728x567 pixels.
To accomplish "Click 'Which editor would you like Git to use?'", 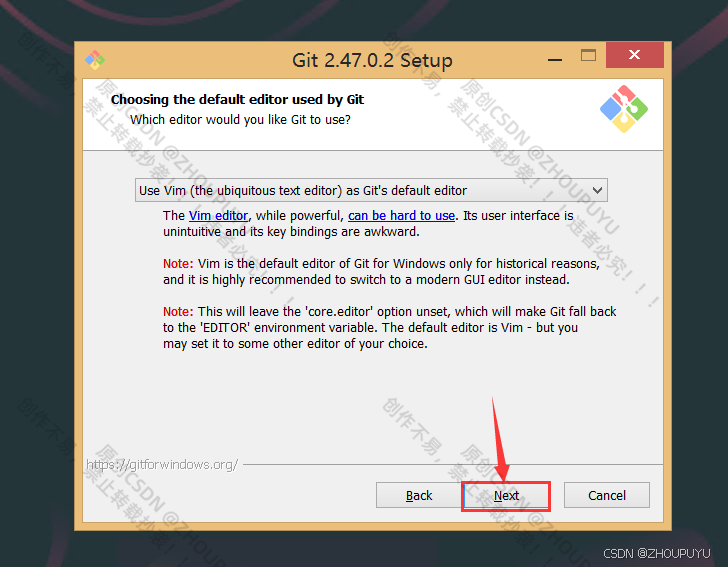I will [240, 120].
